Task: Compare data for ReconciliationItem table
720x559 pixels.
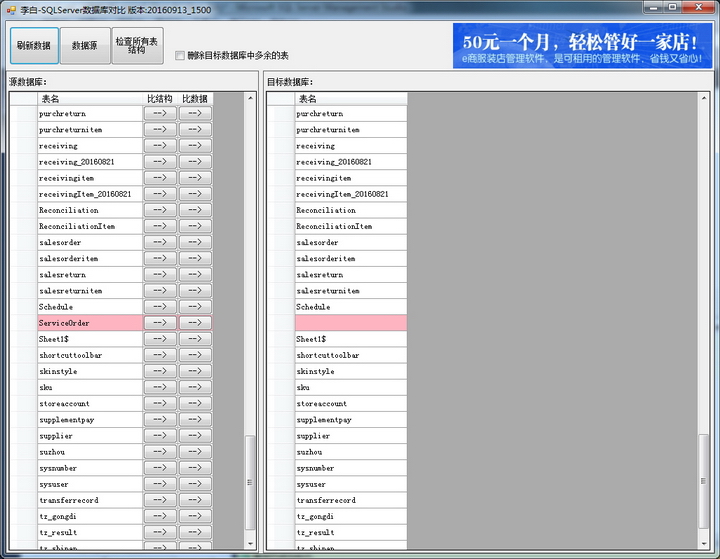Action: [195, 226]
